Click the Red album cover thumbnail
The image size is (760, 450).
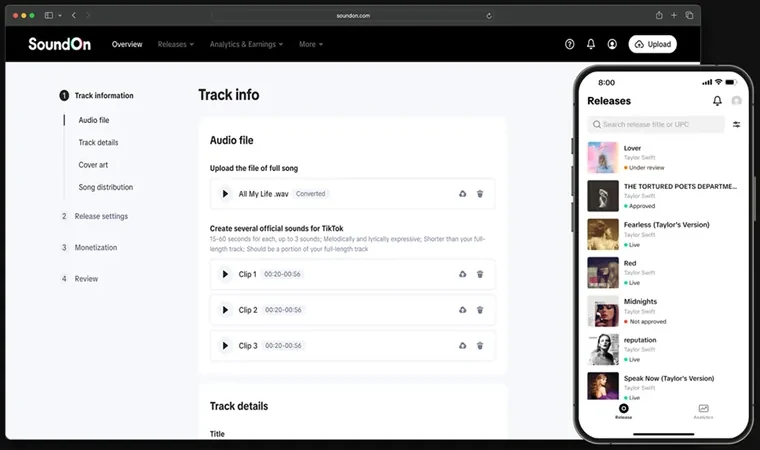click(603, 273)
